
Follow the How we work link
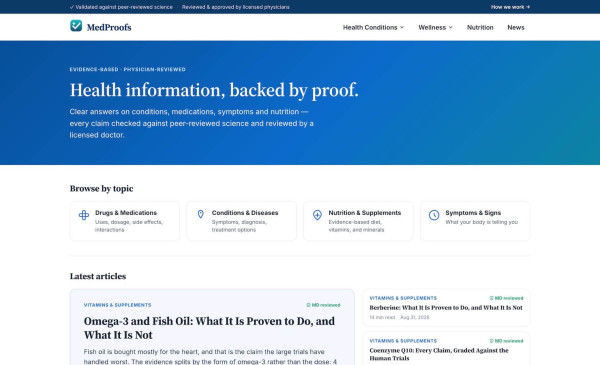click(x=510, y=7)
